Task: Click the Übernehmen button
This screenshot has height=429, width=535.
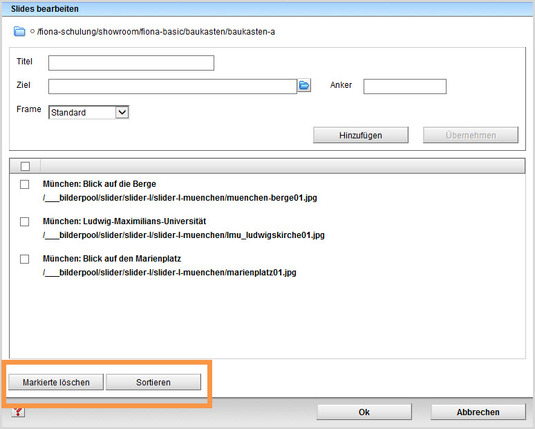Action: [471, 135]
